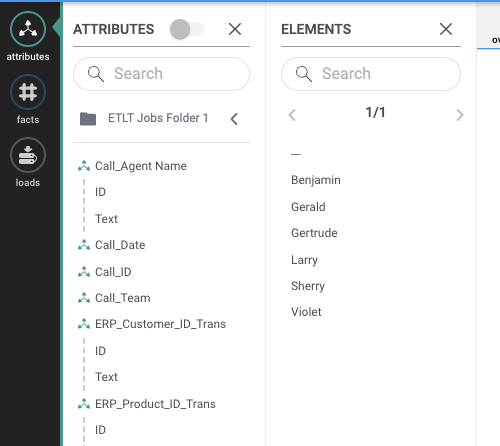
Task: Select Text under ERP_Customer_ID_Trans
Action: [106, 377]
